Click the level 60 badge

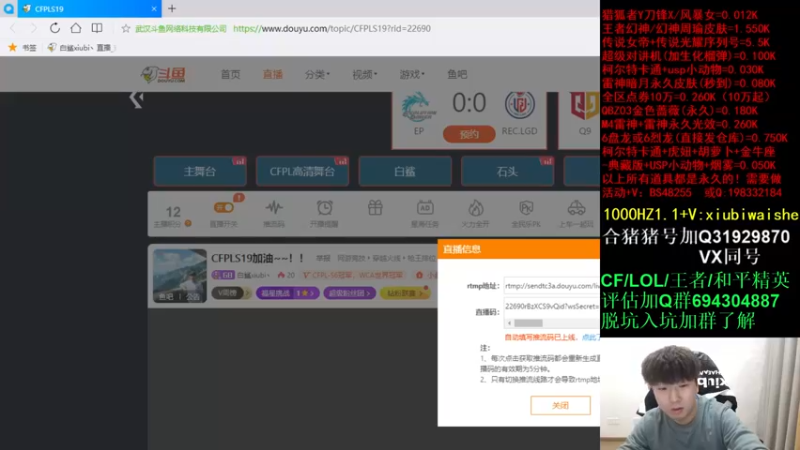coord(223,275)
